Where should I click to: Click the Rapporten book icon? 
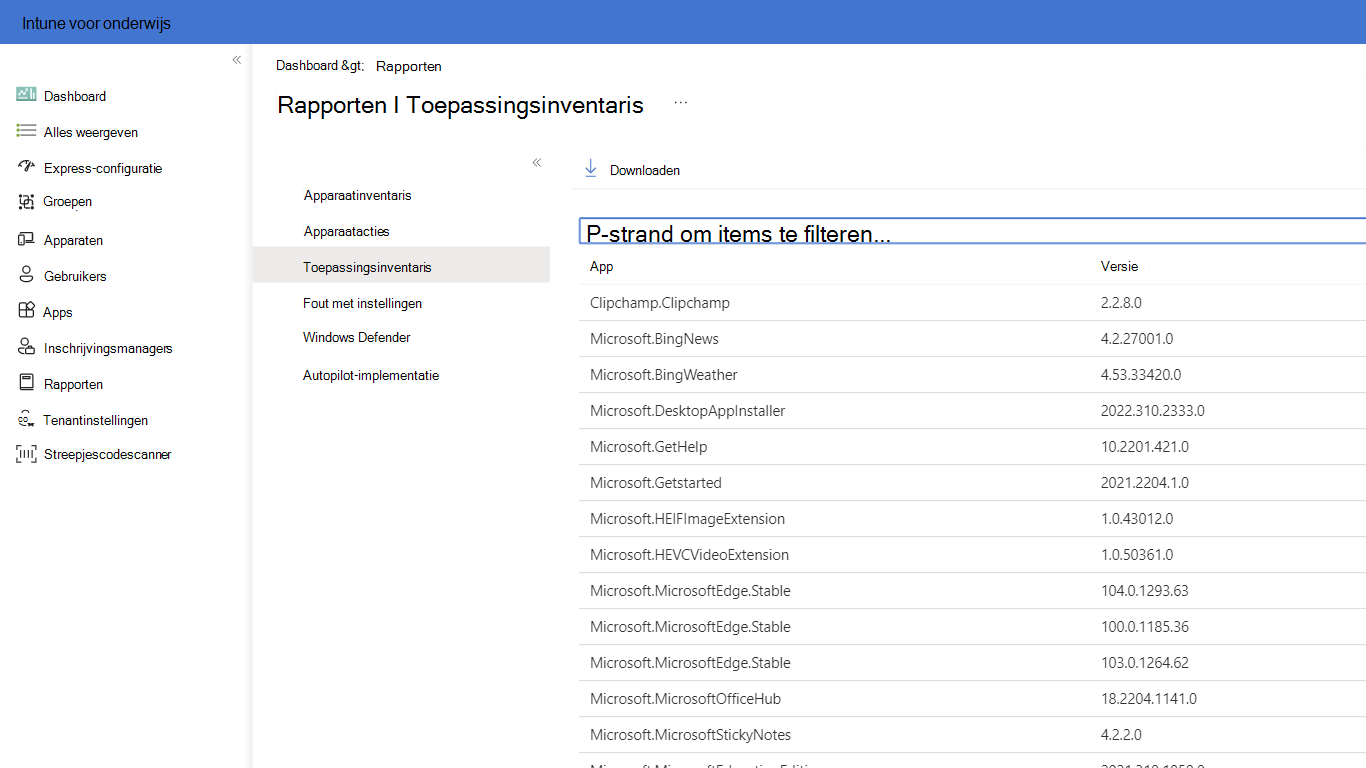click(x=26, y=383)
